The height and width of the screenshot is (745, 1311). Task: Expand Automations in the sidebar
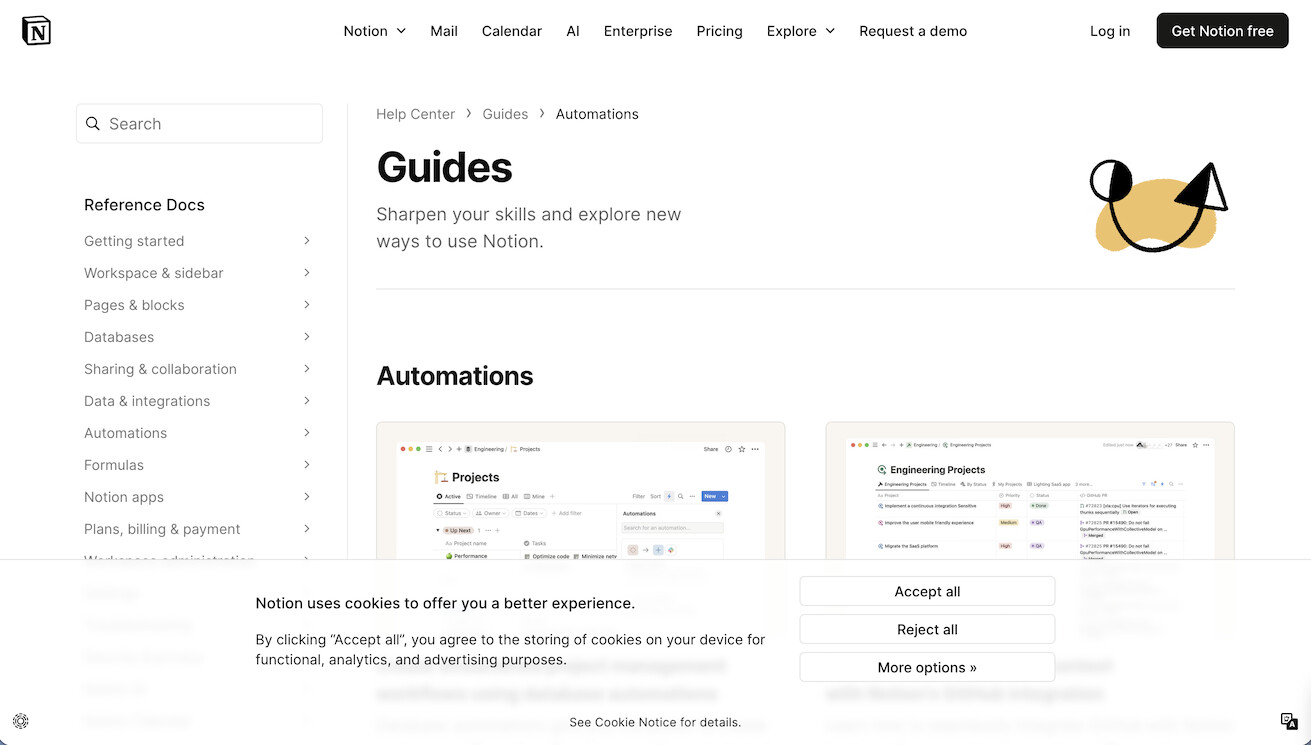pos(125,433)
